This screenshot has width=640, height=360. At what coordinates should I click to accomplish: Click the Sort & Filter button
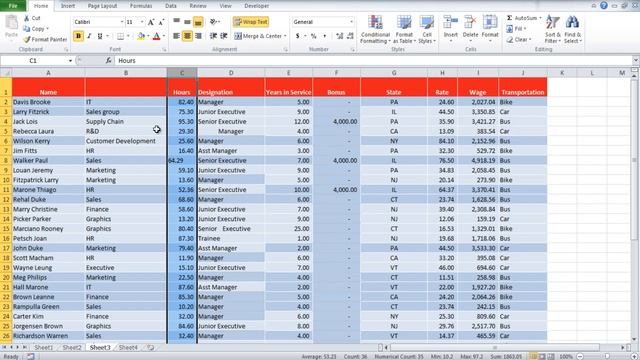(552, 29)
